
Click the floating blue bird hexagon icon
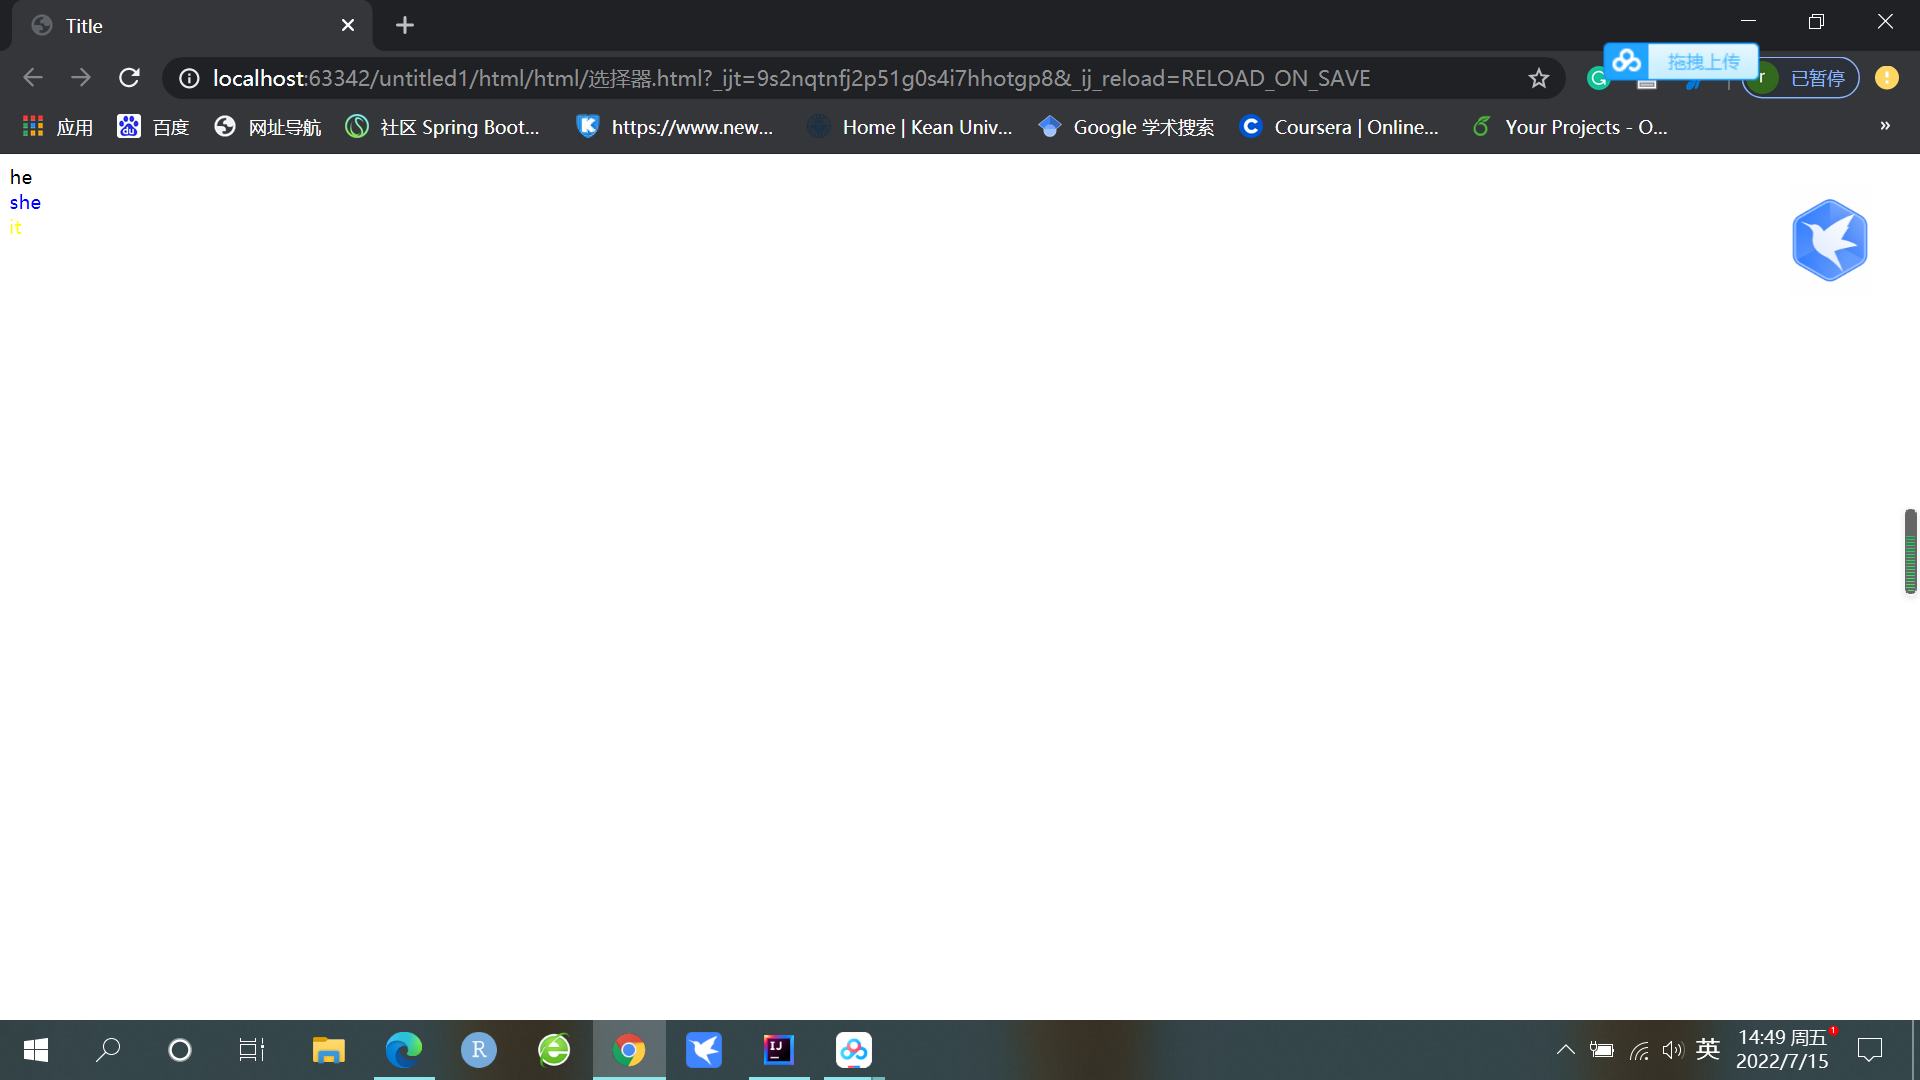tap(1829, 240)
